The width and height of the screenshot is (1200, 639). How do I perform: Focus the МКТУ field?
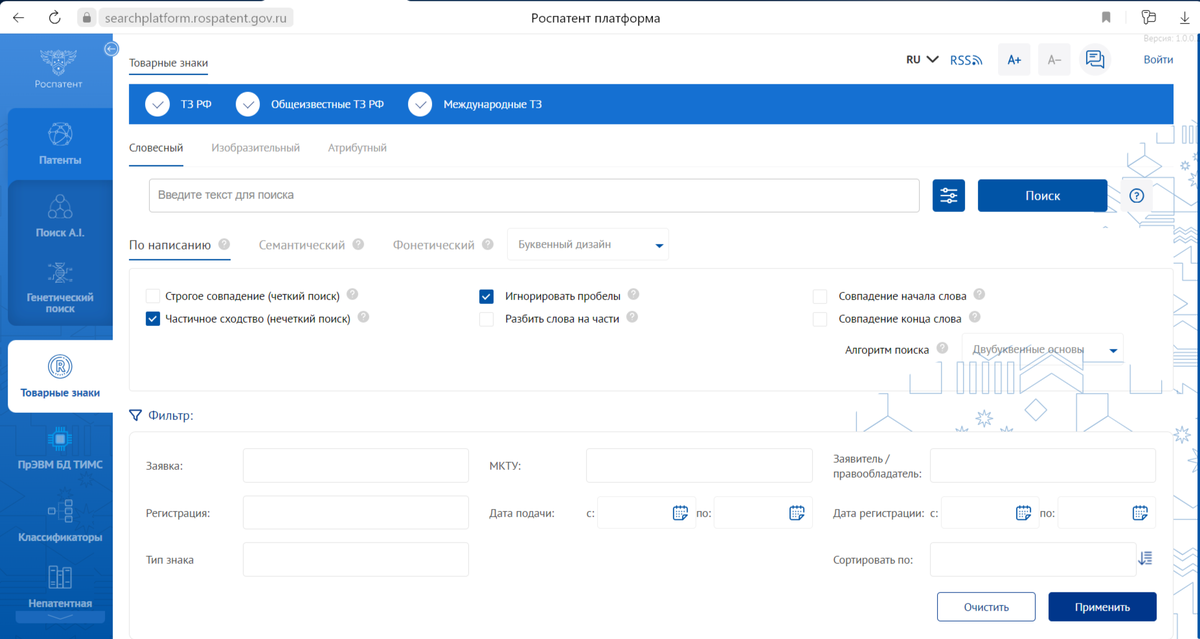[699, 466]
